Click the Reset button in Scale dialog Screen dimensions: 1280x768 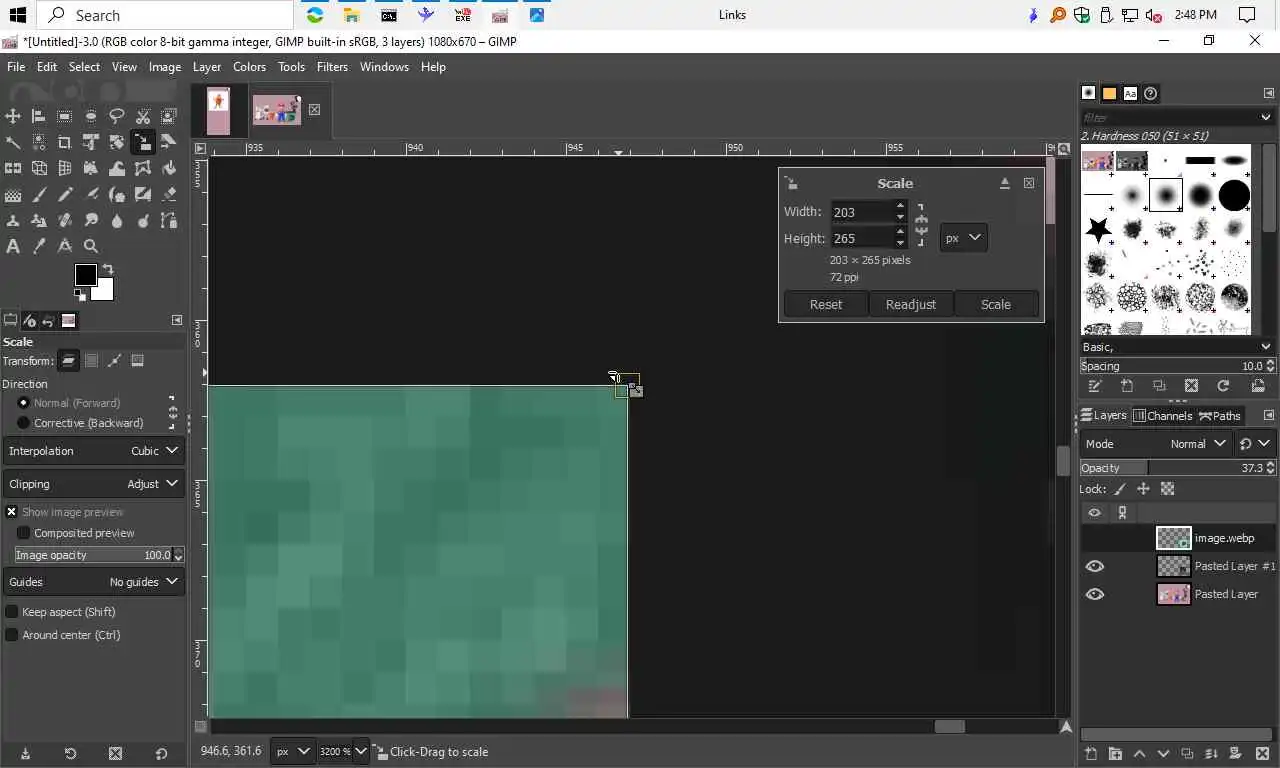(x=826, y=304)
